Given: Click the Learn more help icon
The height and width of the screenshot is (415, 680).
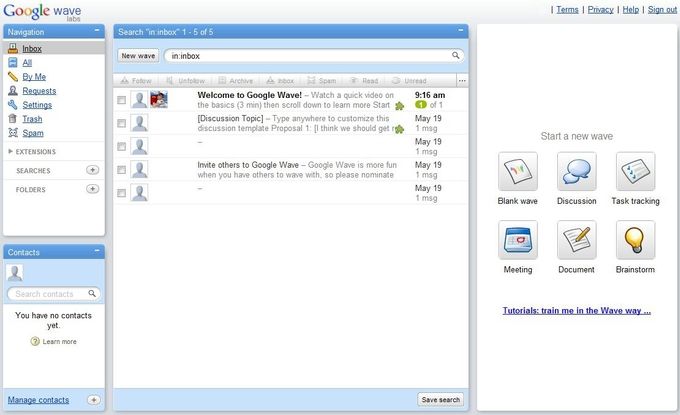Looking at the screenshot, I should tap(35, 341).
